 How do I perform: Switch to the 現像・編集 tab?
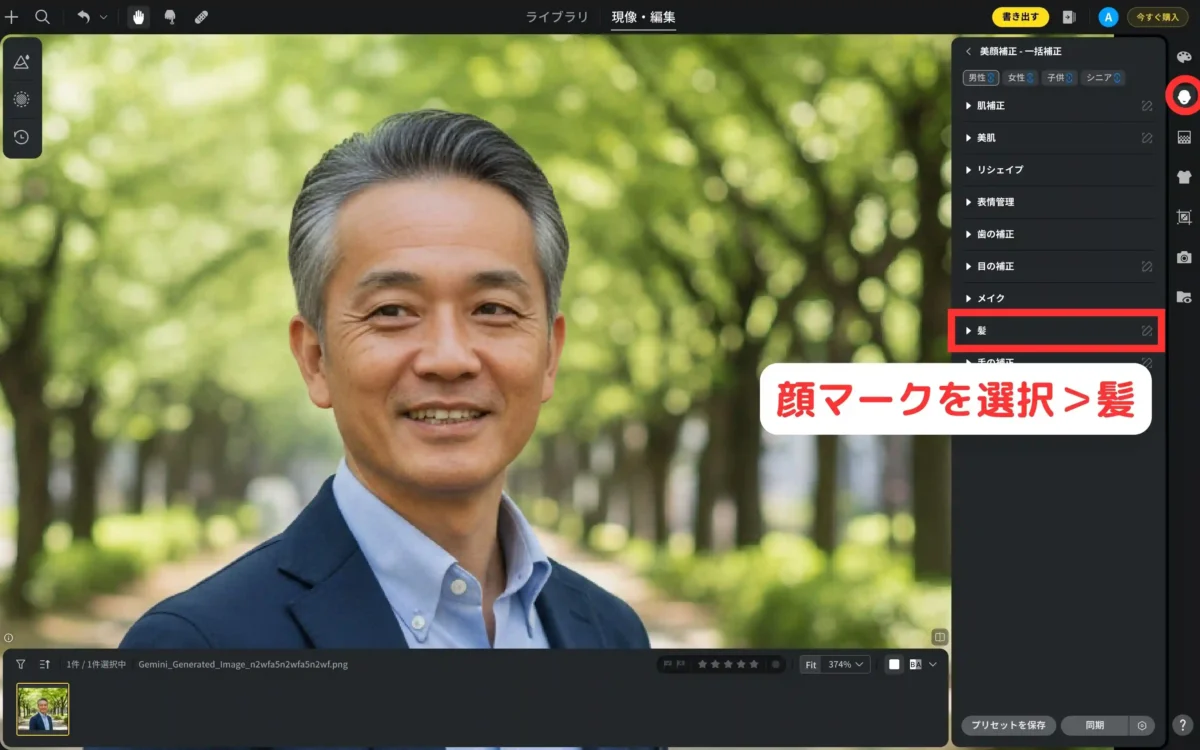(643, 17)
